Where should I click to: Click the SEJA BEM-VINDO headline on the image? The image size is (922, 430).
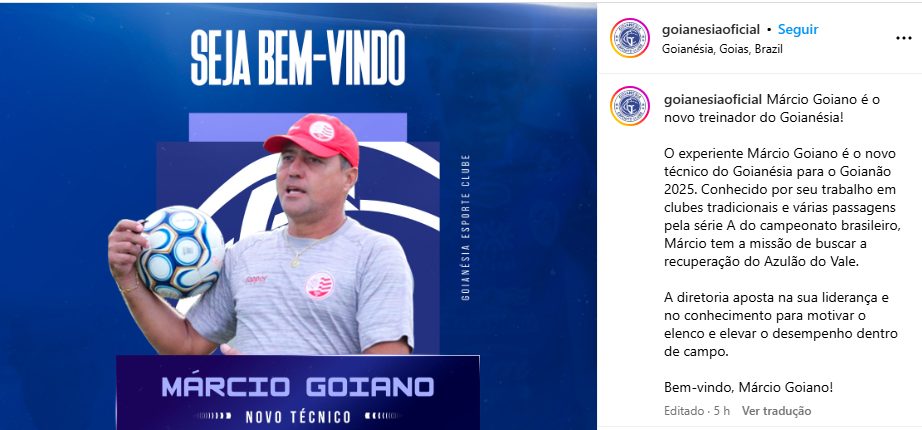[298, 58]
